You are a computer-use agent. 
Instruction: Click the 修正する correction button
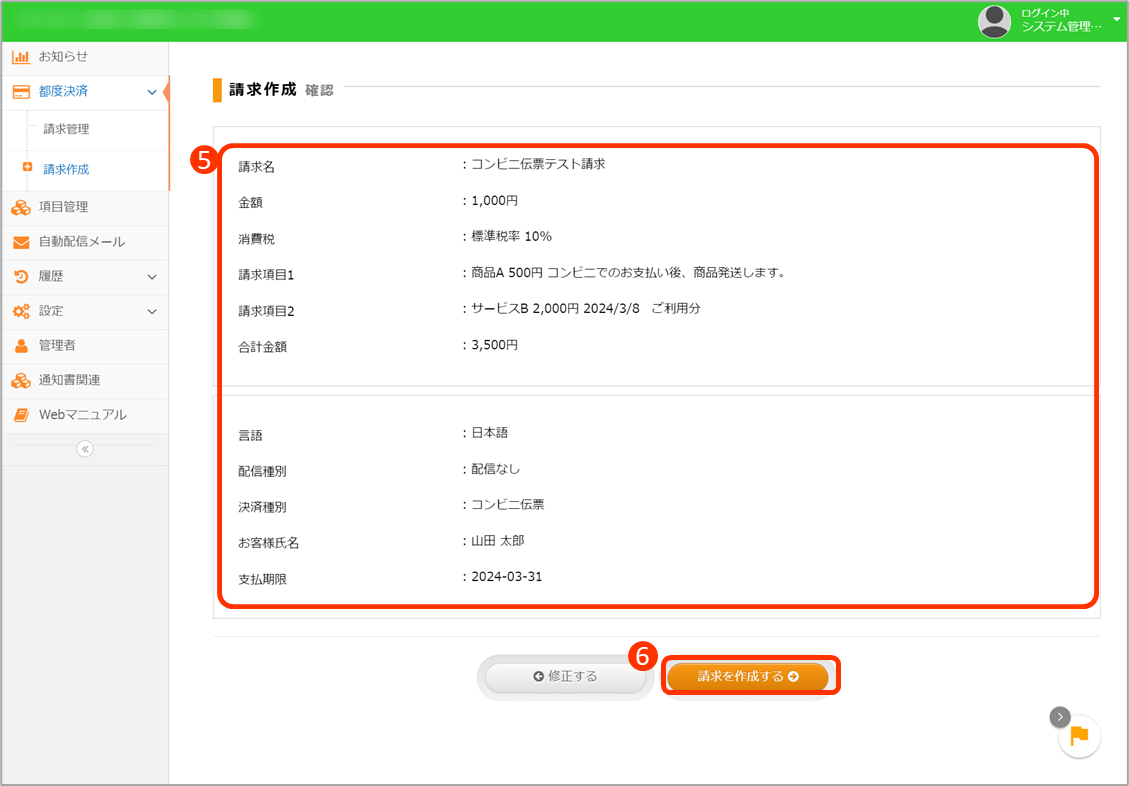[x=566, y=675]
